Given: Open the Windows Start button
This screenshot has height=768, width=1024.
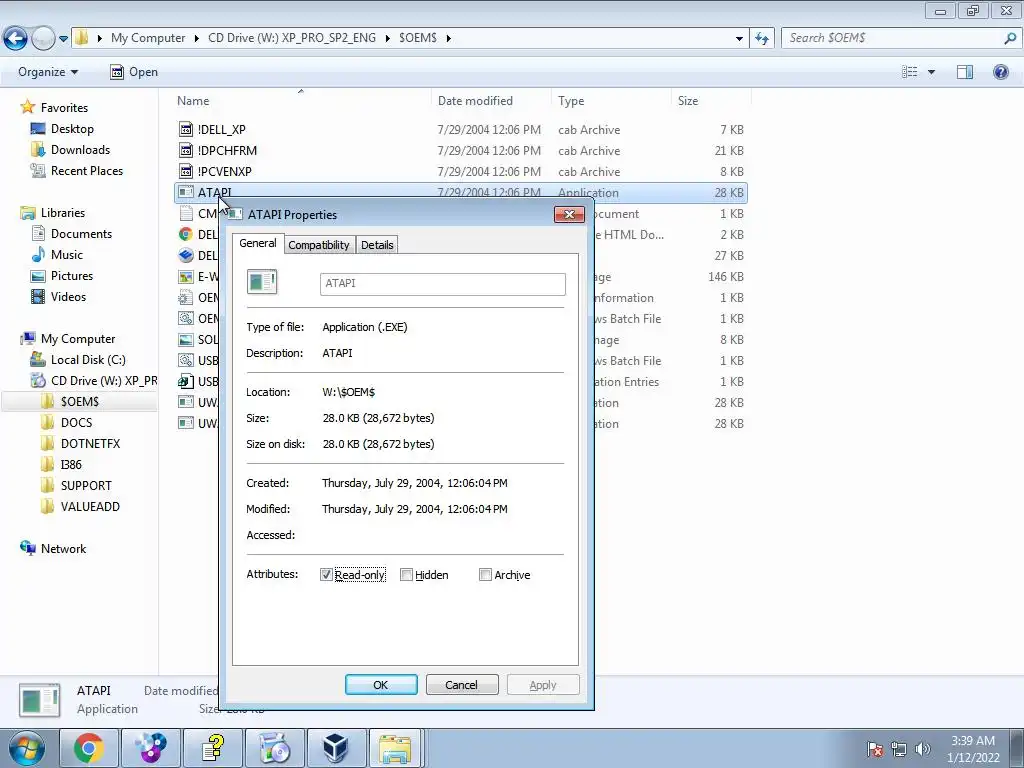Looking at the screenshot, I should [26, 748].
